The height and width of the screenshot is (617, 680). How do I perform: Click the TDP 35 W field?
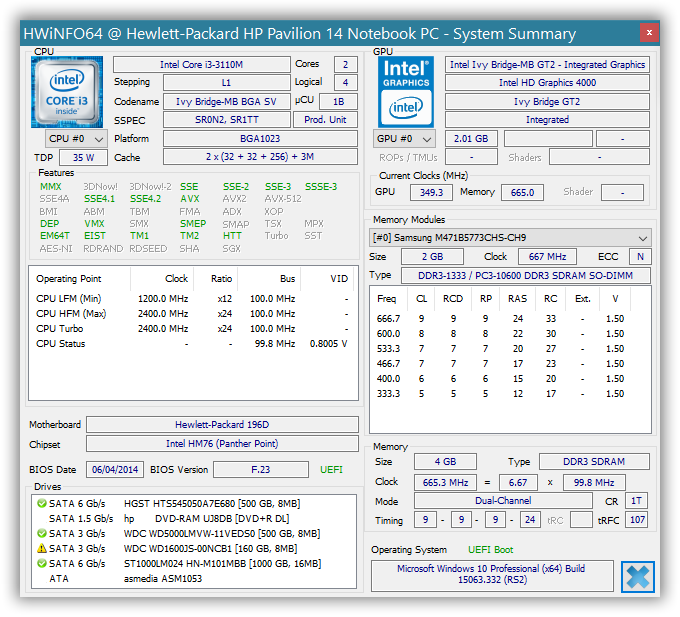pyautogui.click(x=83, y=157)
